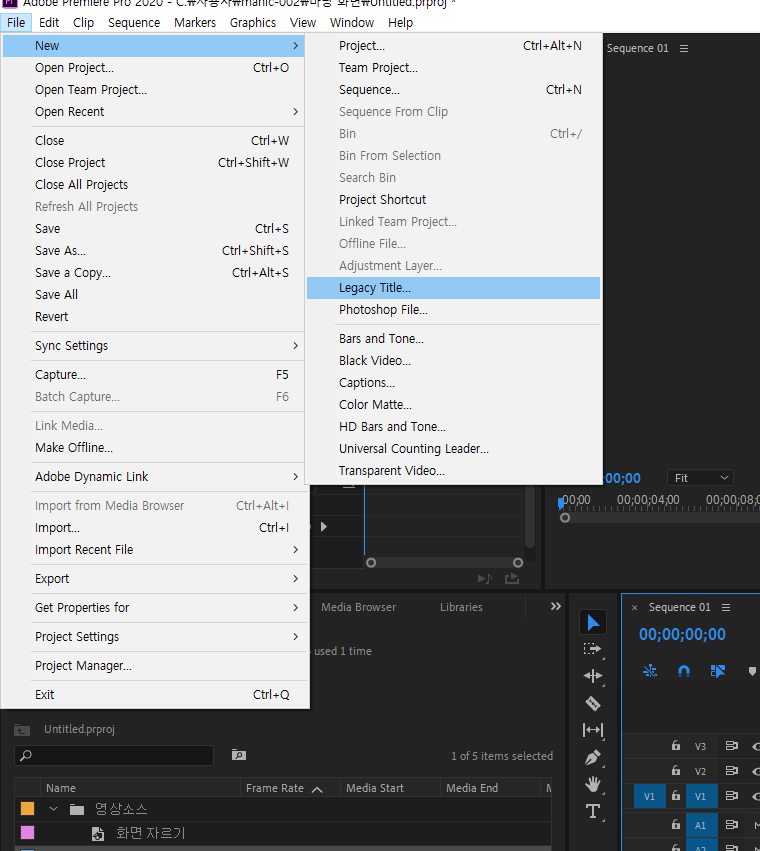Click the project panel search field
This screenshot has width=760, height=851.
click(x=114, y=755)
